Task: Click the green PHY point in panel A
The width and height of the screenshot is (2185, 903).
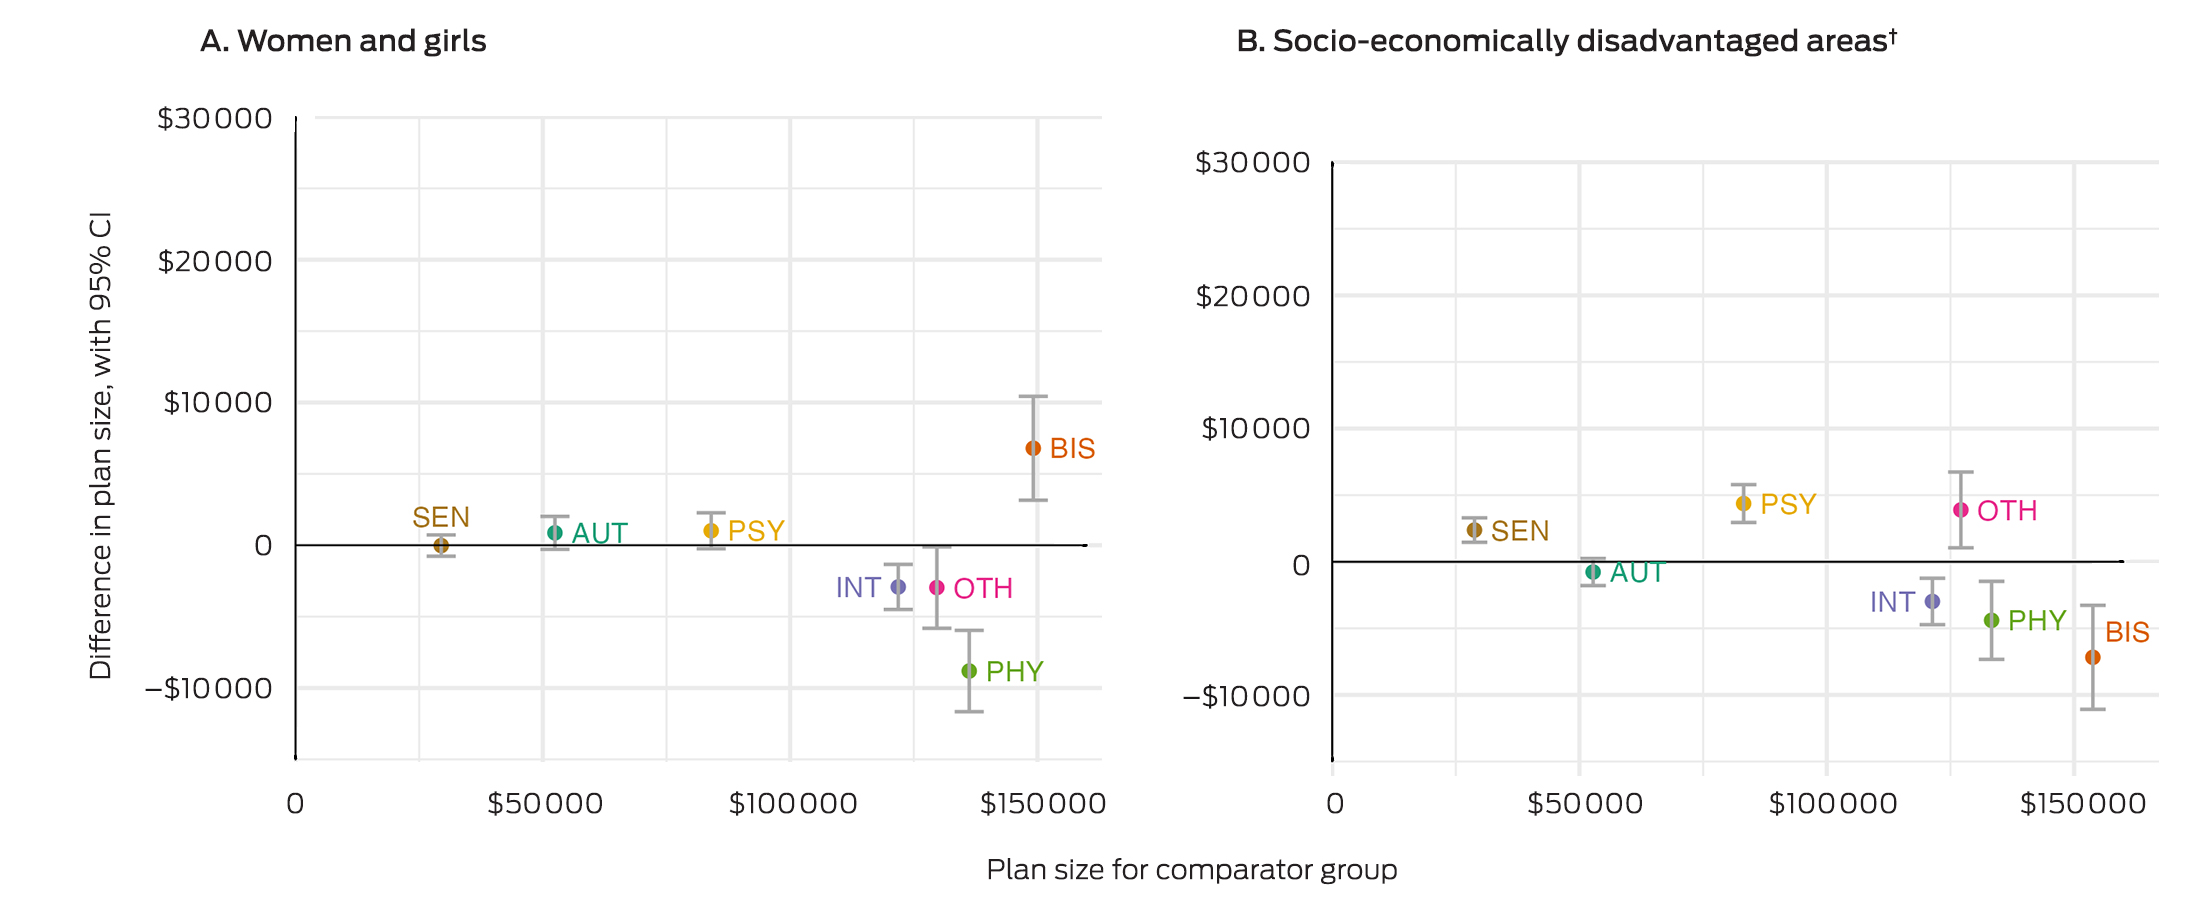Action: (969, 671)
